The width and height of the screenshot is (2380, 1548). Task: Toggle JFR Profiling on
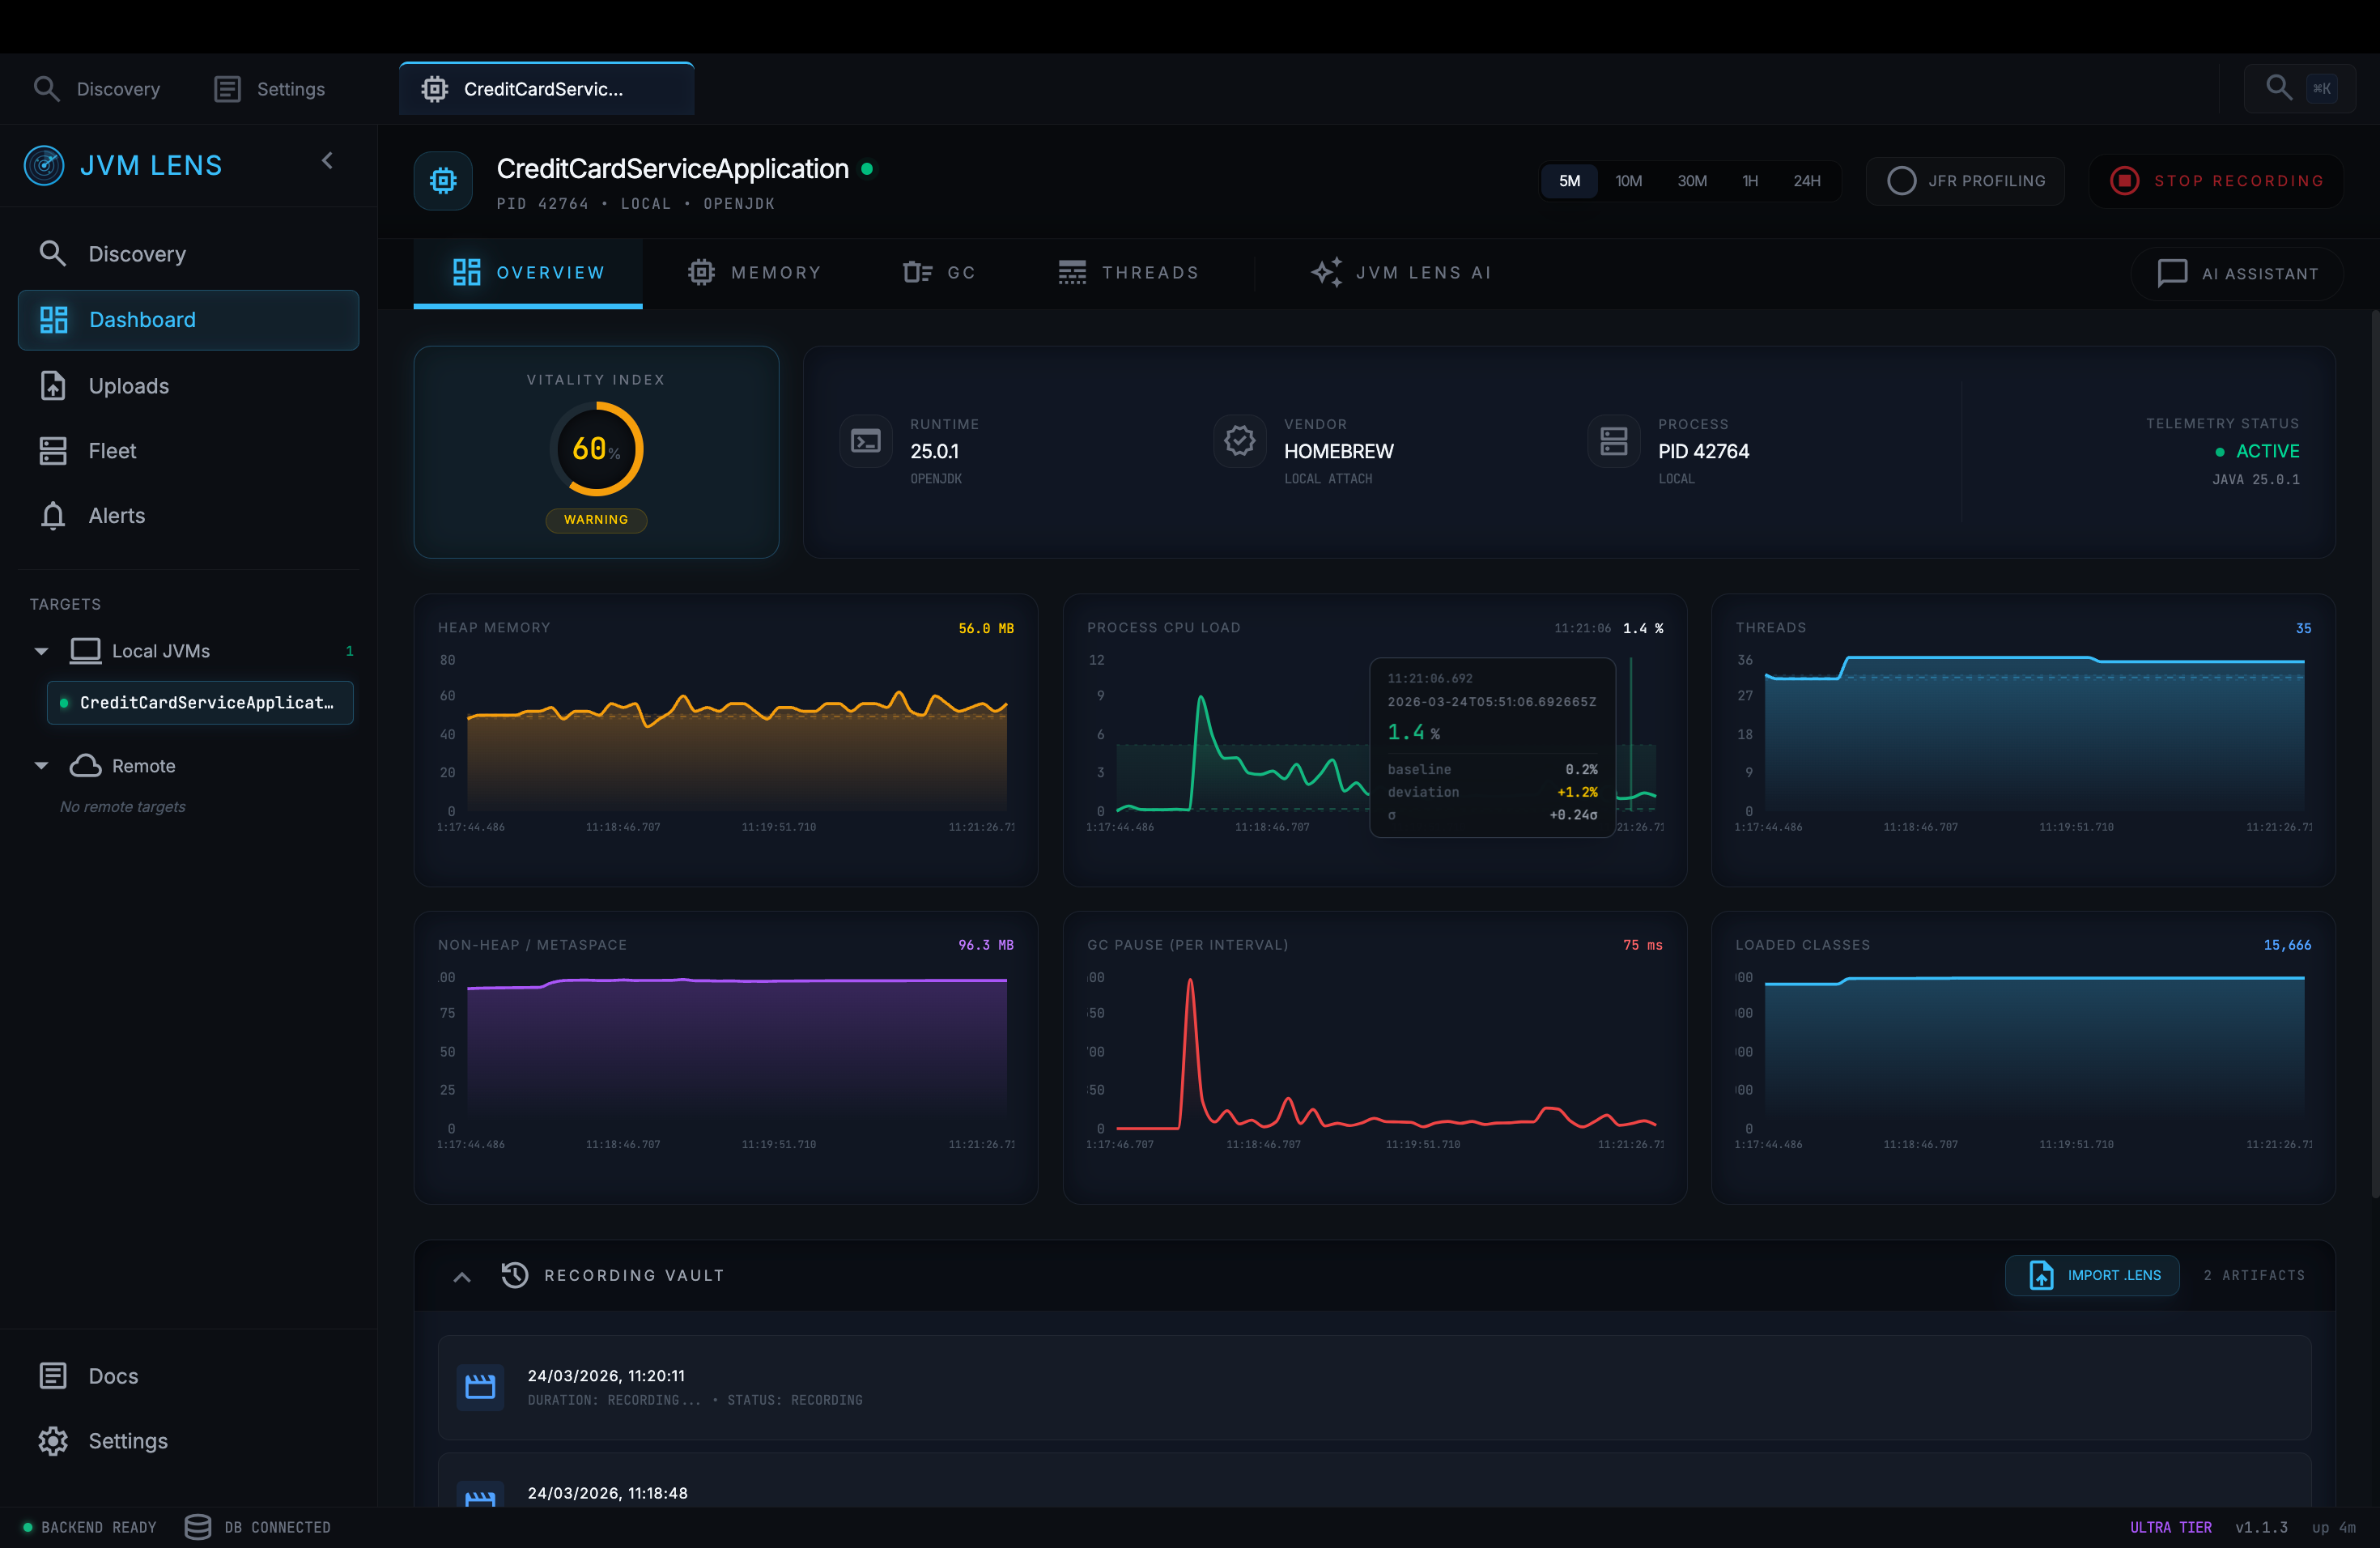pyautogui.click(x=1965, y=181)
